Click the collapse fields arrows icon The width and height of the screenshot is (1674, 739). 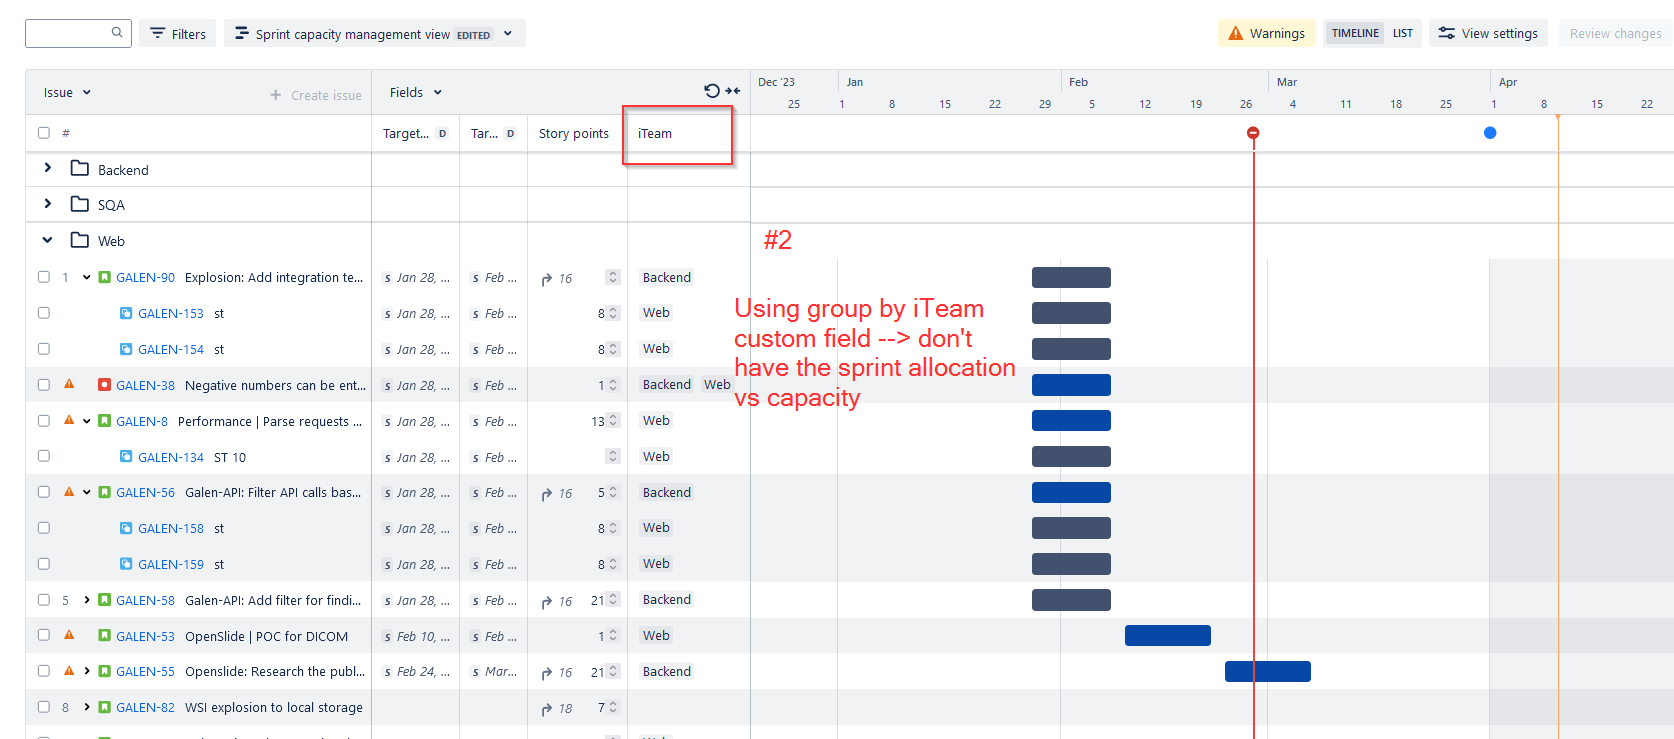(733, 91)
